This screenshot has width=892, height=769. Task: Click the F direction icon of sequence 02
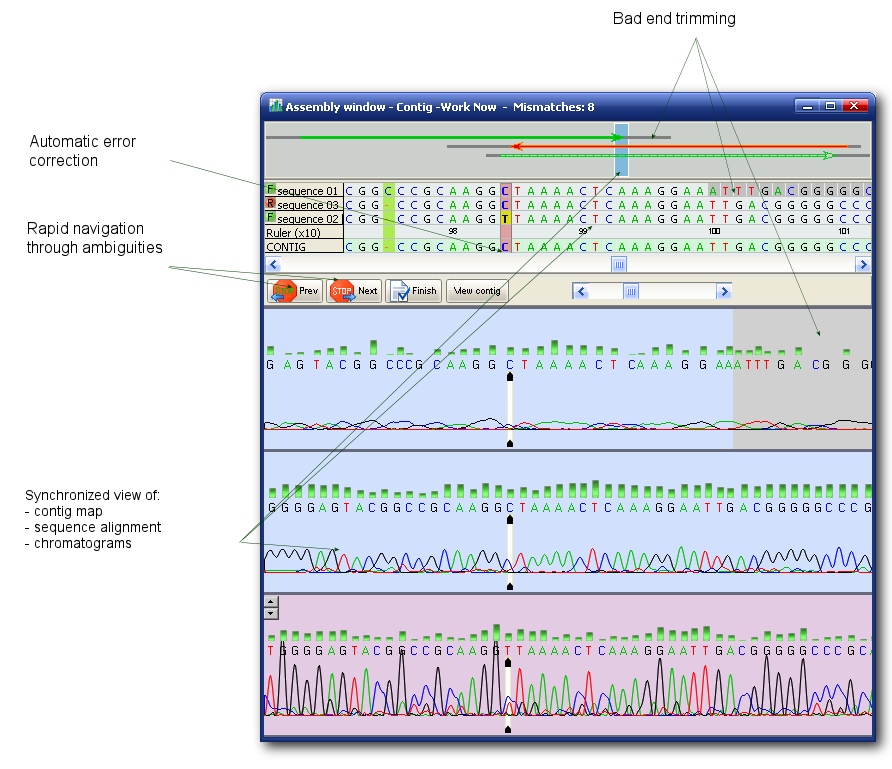(x=271, y=217)
